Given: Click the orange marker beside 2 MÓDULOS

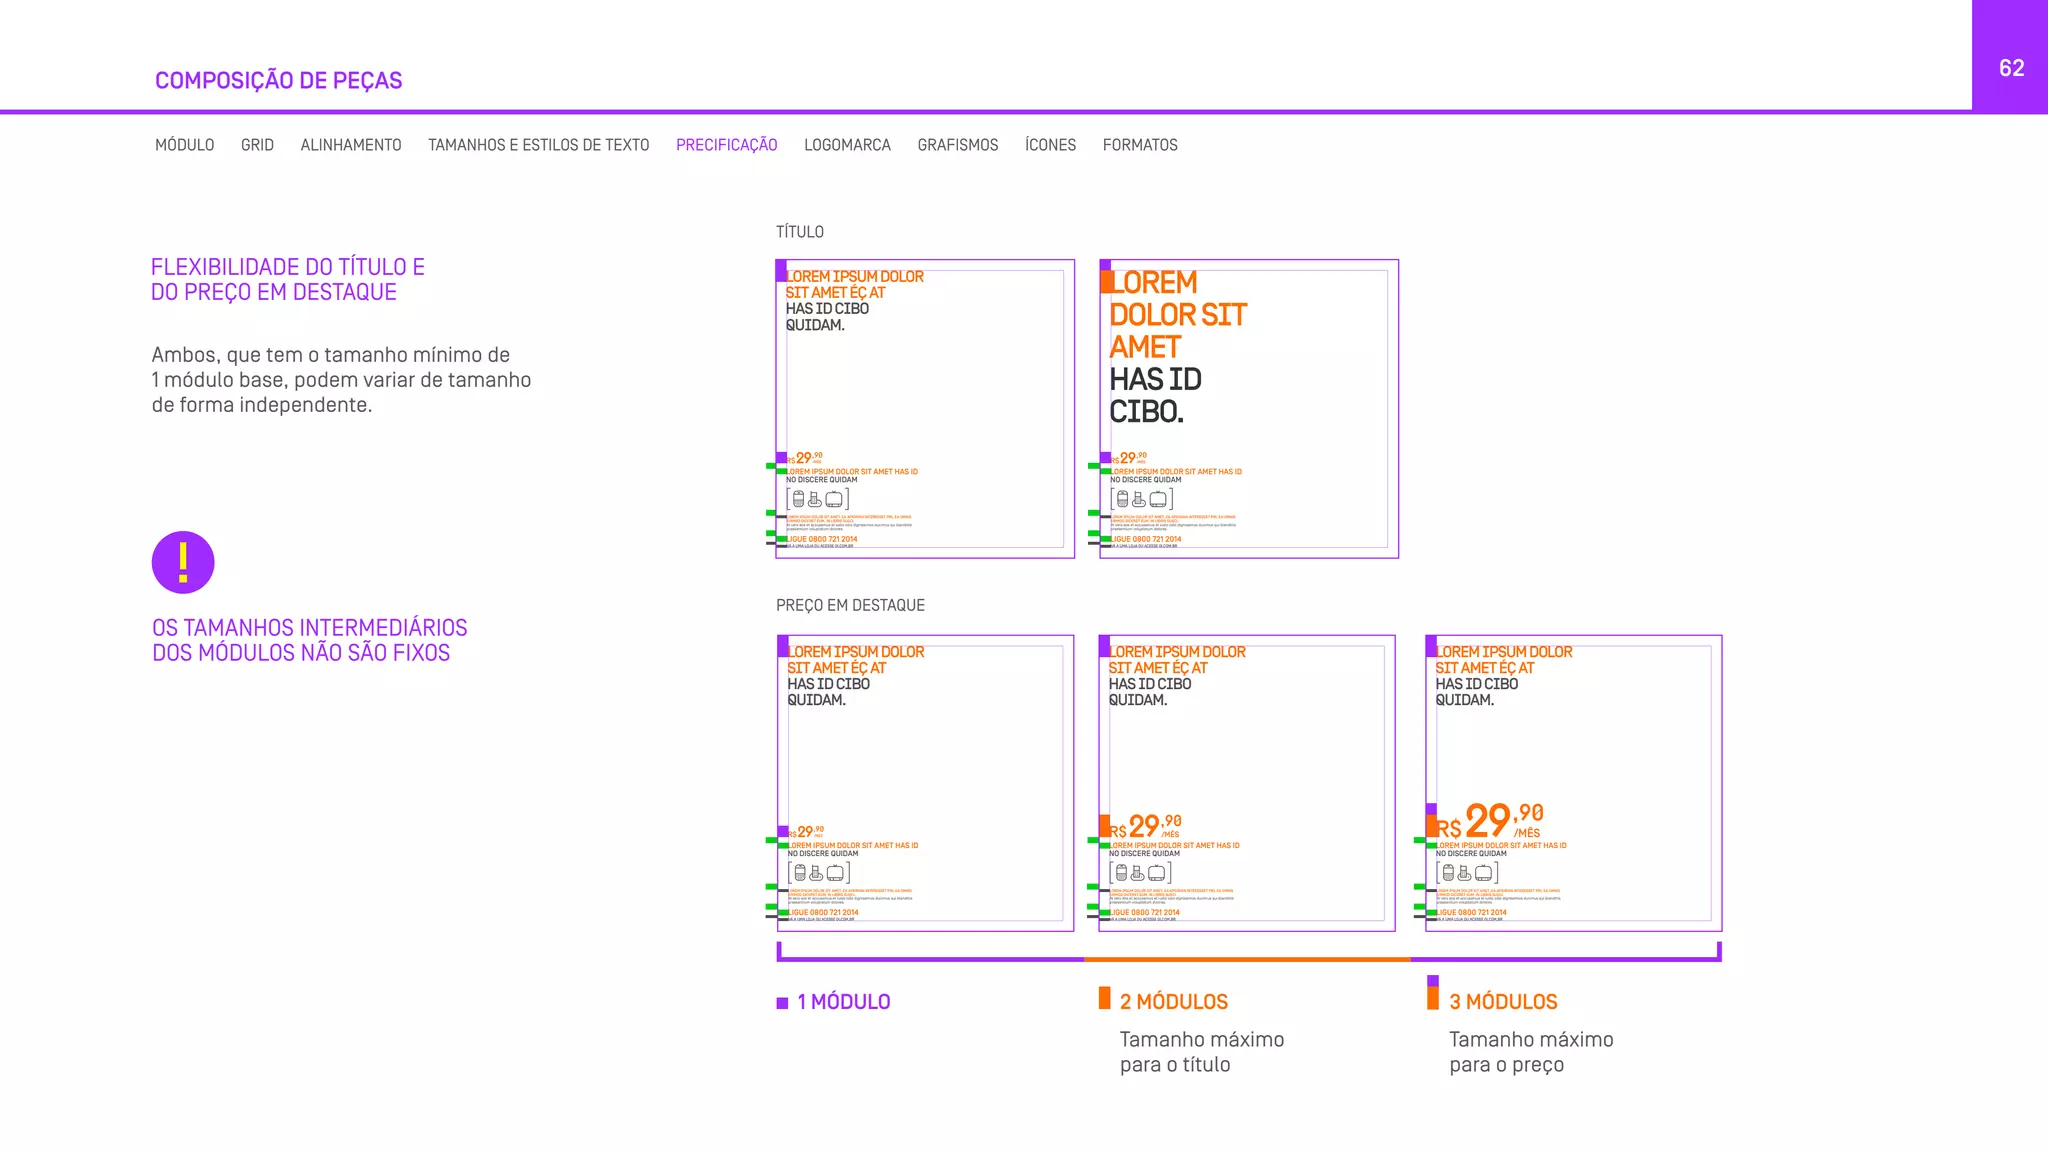Looking at the screenshot, I should 1104,998.
